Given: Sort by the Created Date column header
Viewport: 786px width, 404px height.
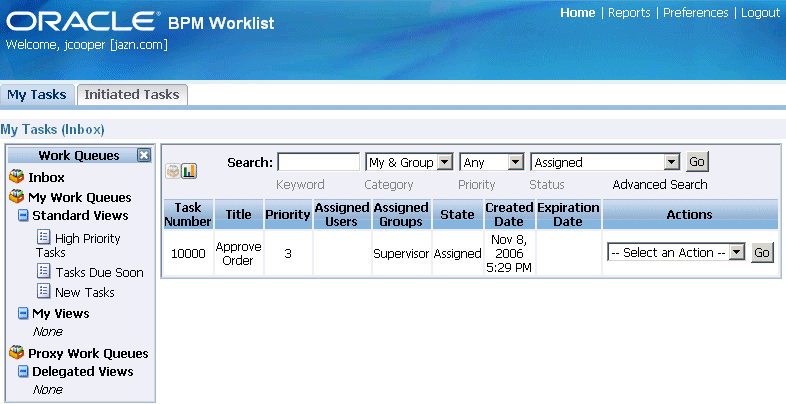Looking at the screenshot, I should 509,215.
